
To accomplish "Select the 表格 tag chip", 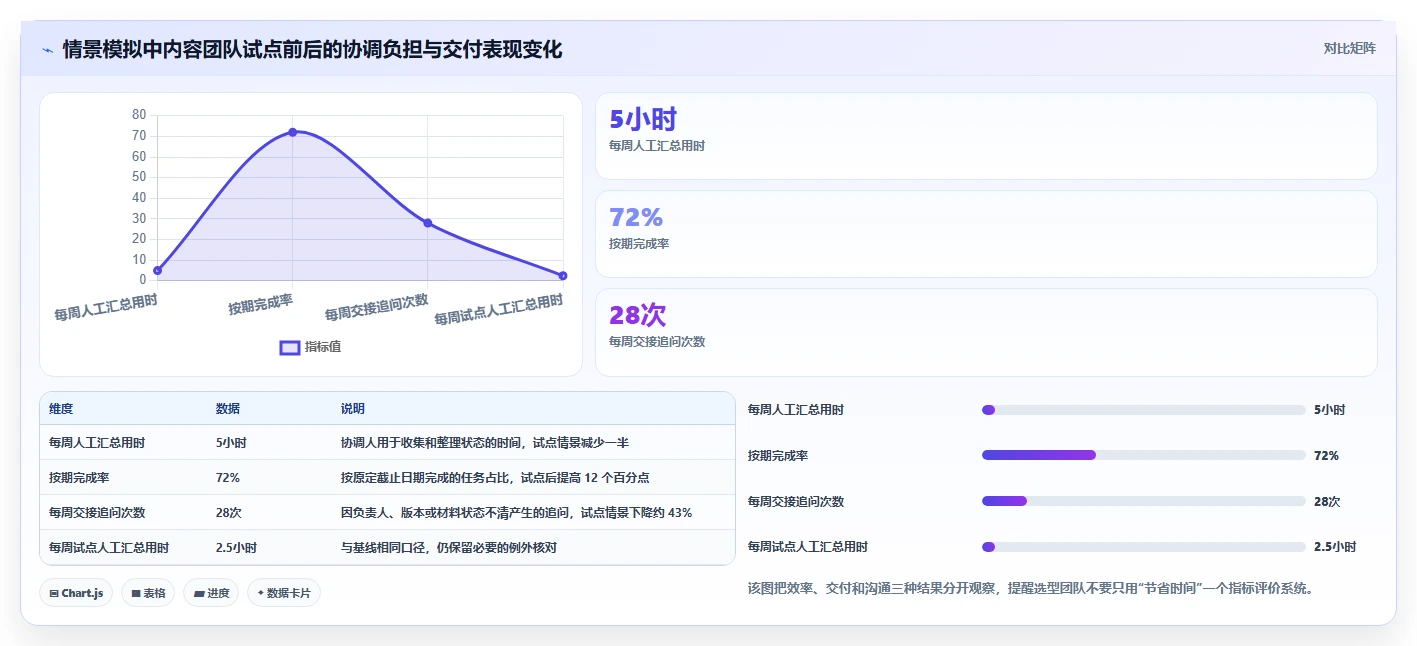I will [x=148, y=593].
